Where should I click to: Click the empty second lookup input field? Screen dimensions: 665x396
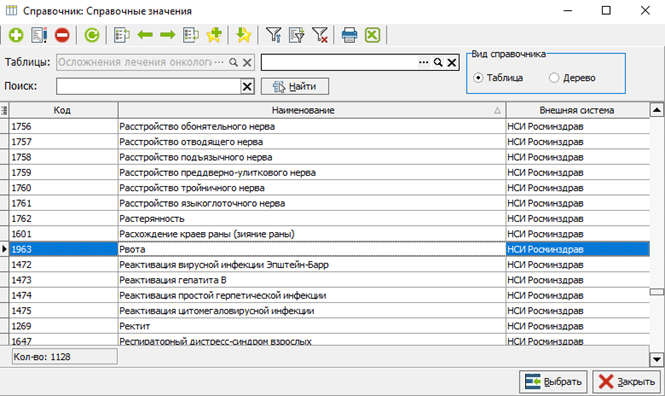tap(339, 62)
